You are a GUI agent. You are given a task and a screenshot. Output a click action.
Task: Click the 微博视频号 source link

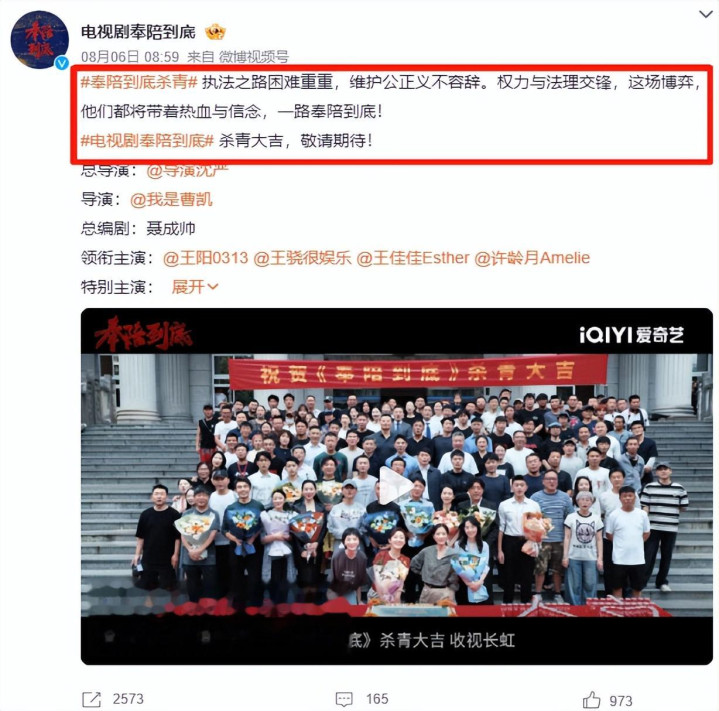pos(254,57)
